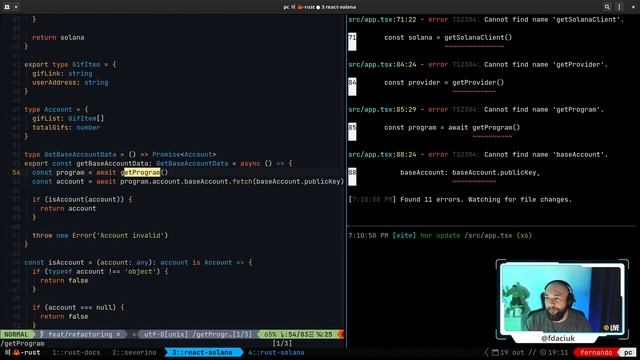Click current line number 54 in gutter
Viewport: 640px width, 360px height.
point(16,172)
